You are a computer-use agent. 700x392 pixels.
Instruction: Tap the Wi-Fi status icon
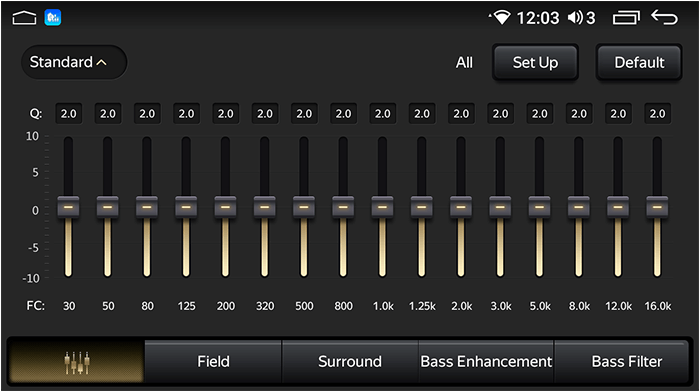(500, 18)
